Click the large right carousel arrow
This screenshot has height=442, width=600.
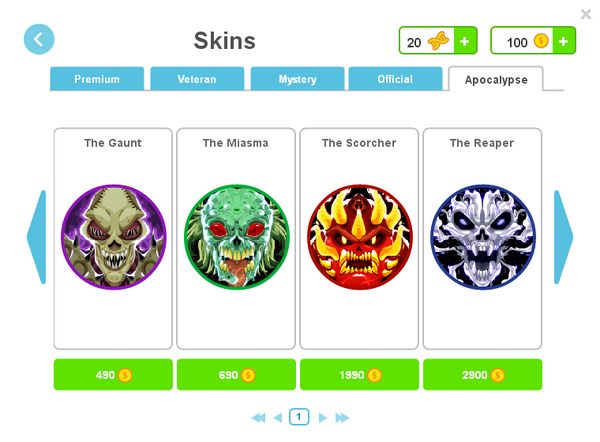pos(563,237)
